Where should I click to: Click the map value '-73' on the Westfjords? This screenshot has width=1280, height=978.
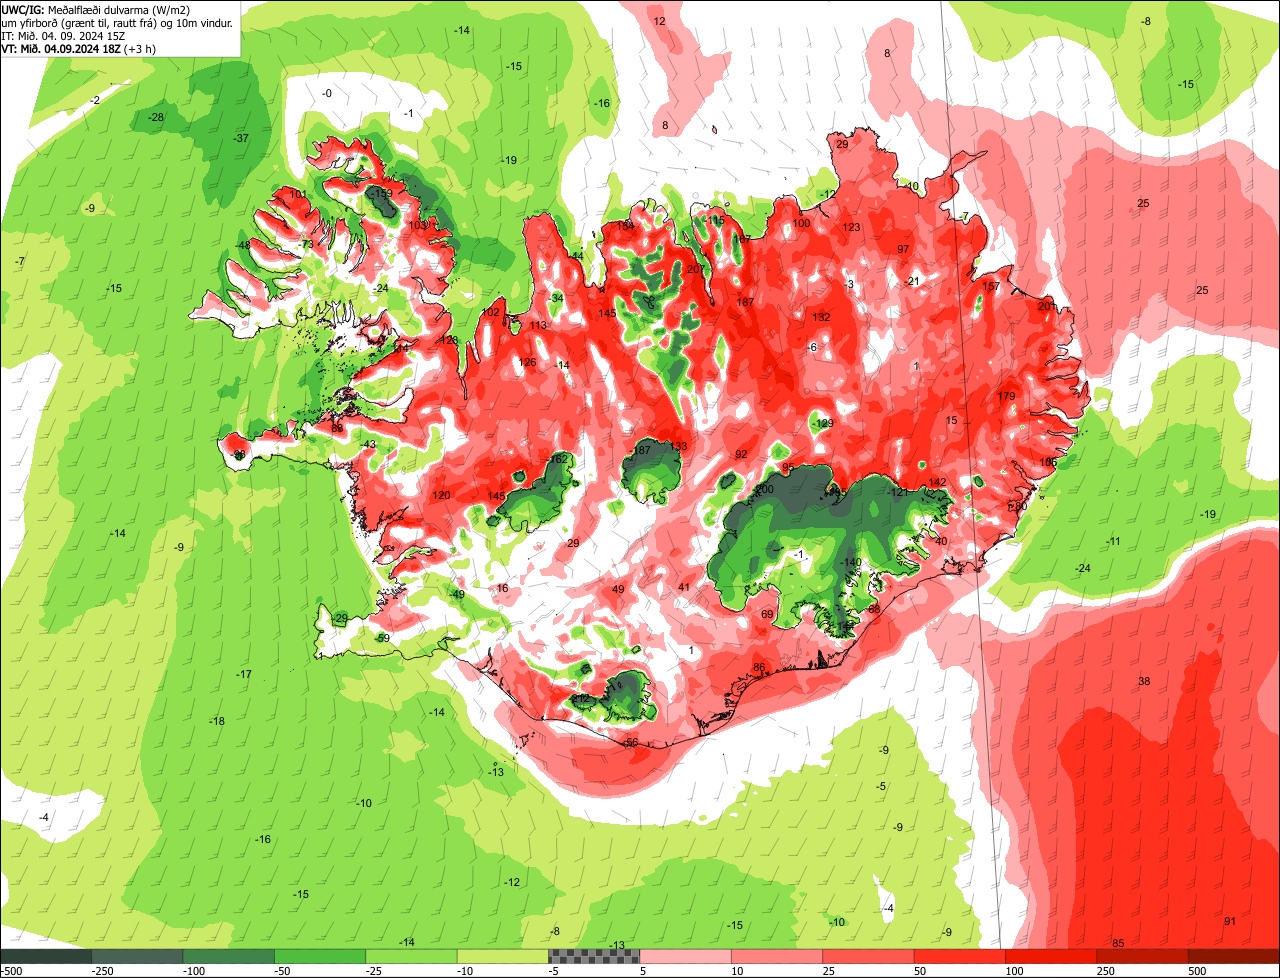click(x=306, y=244)
